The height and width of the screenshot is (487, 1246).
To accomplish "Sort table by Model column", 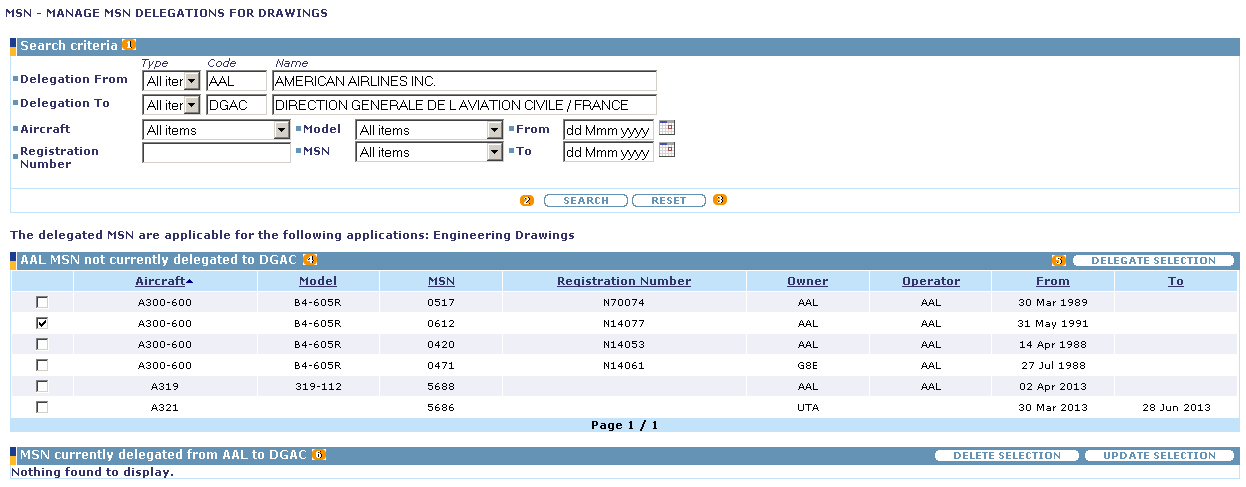I will (318, 281).
